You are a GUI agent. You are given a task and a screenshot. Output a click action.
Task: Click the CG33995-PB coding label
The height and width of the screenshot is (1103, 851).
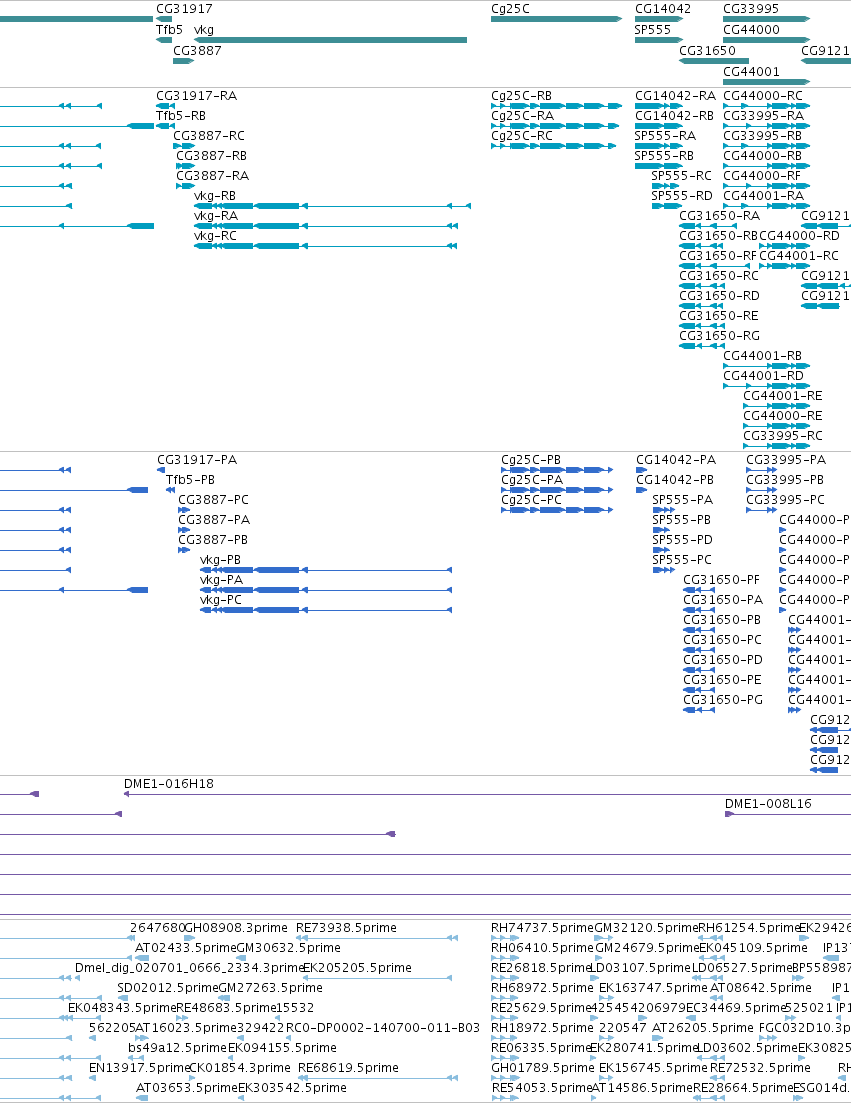[x=785, y=480]
